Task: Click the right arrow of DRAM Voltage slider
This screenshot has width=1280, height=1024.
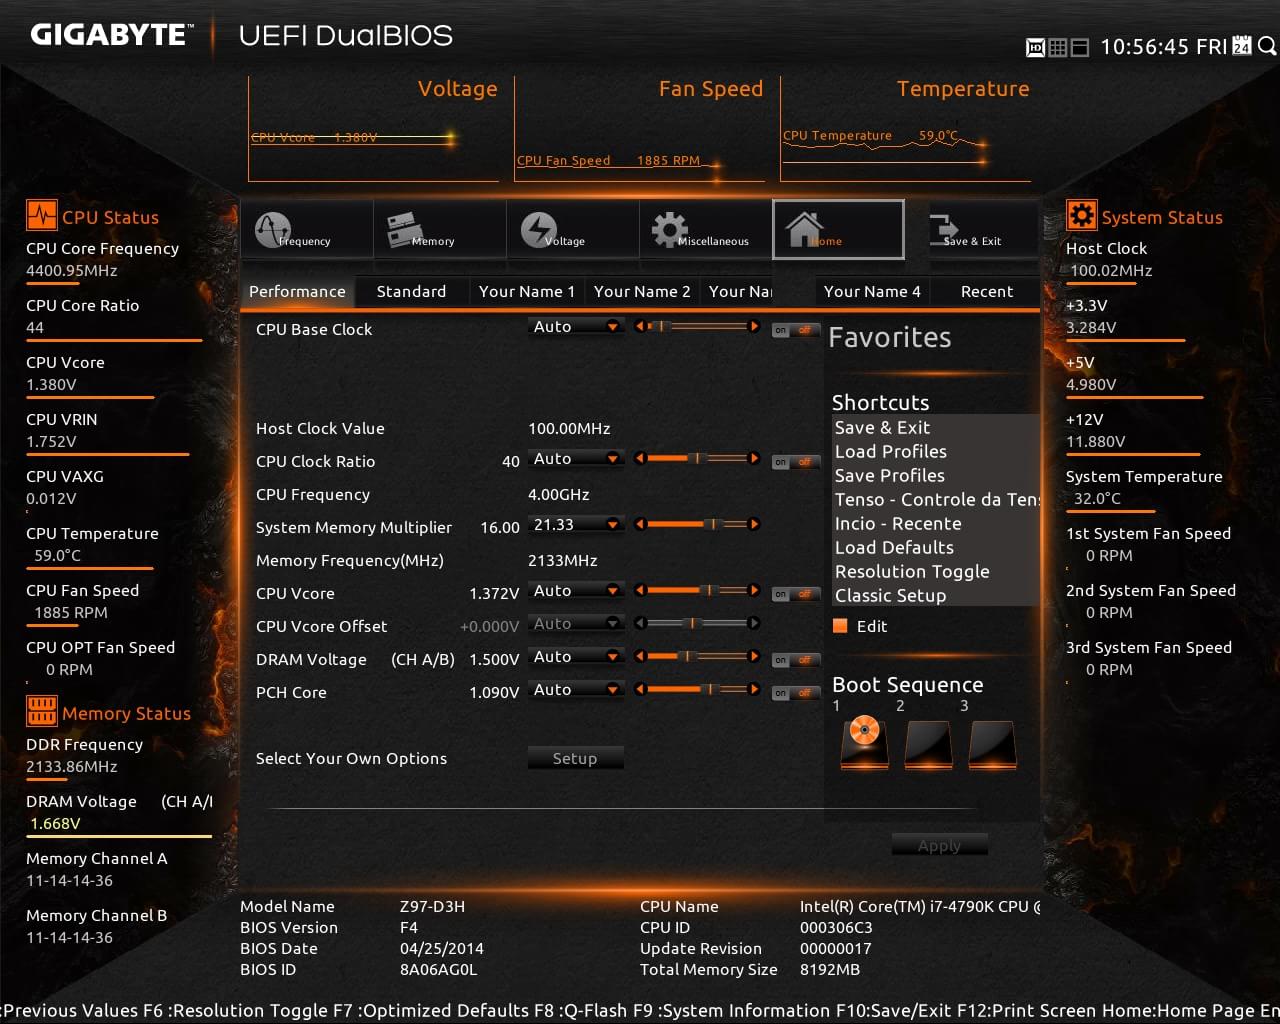Action: [755, 656]
